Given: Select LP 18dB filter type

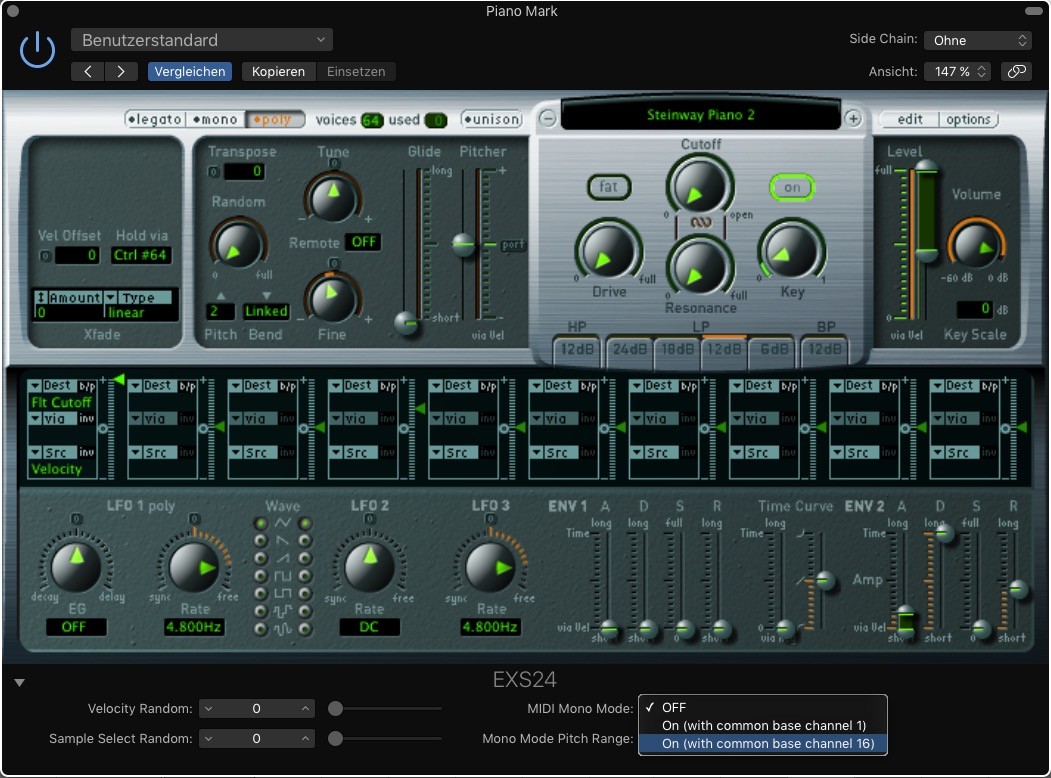Looking at the screenshot, I should [x=678, y=349].
